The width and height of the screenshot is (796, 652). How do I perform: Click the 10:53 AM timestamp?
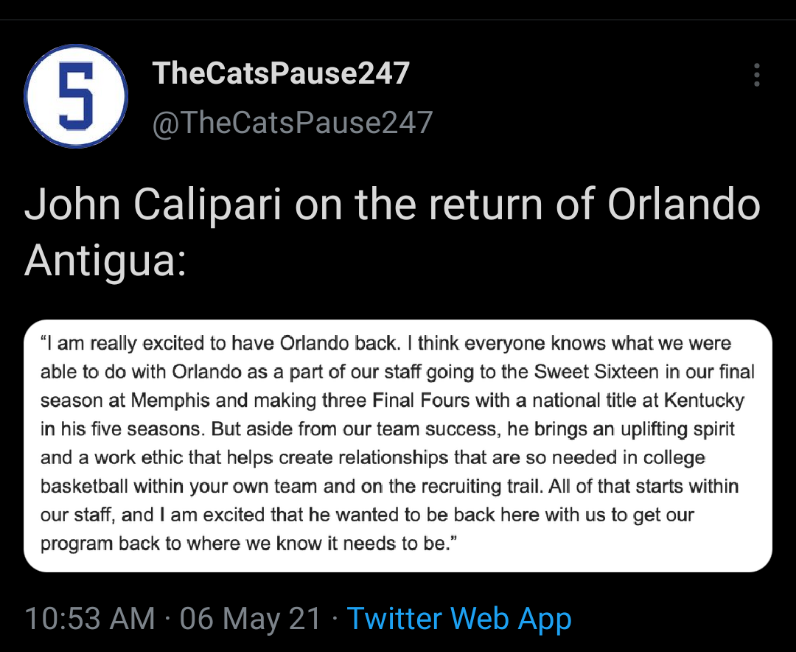point(90,618)
